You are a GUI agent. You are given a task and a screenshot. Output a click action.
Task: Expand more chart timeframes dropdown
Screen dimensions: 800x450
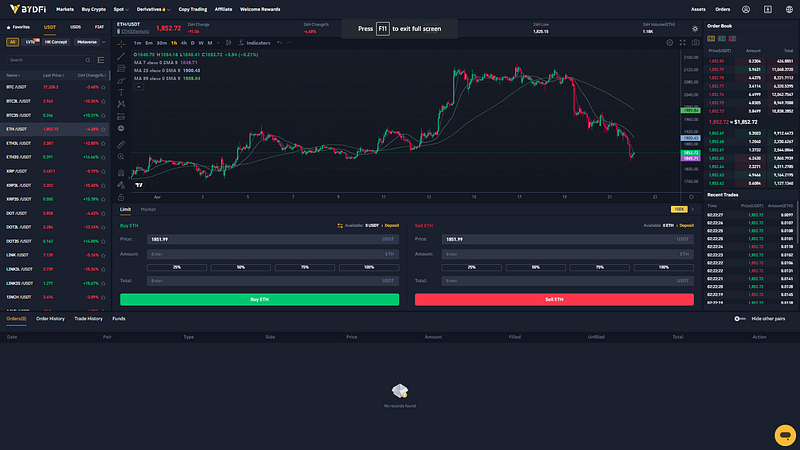218,43
